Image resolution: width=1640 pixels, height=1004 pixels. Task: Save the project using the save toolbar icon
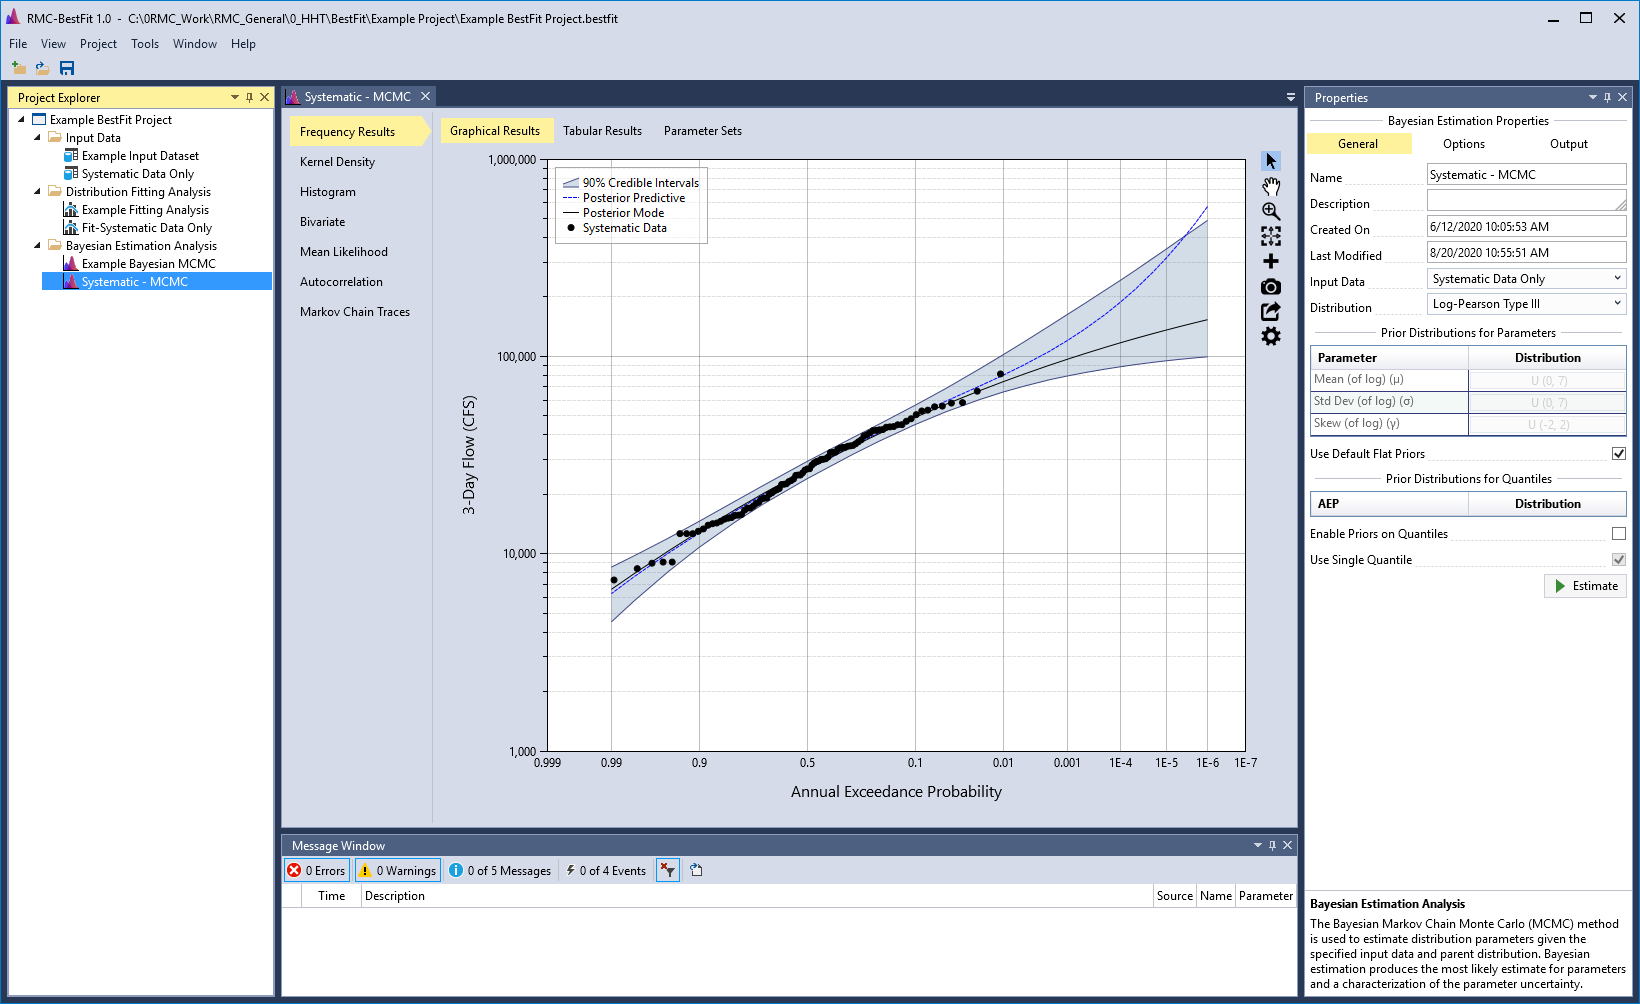coord(66,68)
